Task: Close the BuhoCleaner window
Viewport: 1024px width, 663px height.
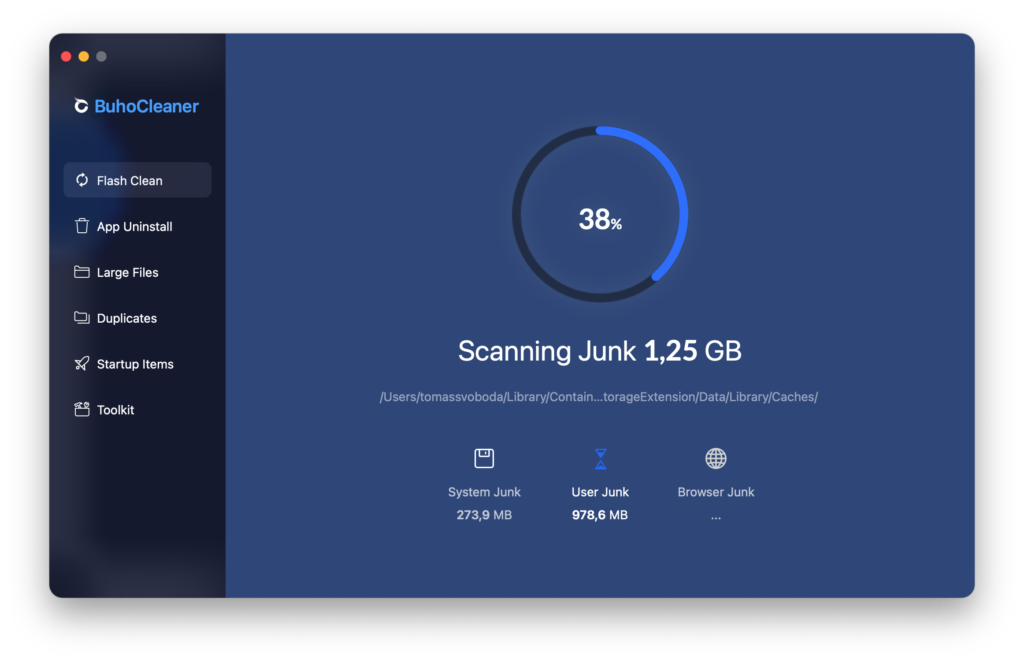Action: point(66,56)
